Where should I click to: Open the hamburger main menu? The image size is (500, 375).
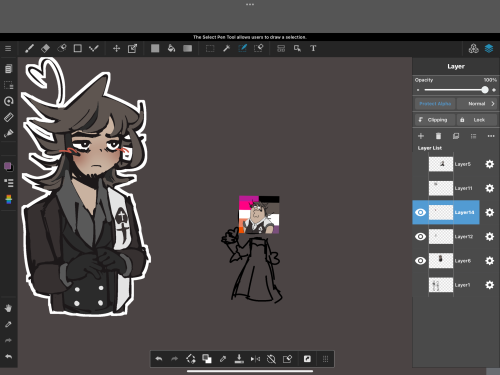point(8,49)
